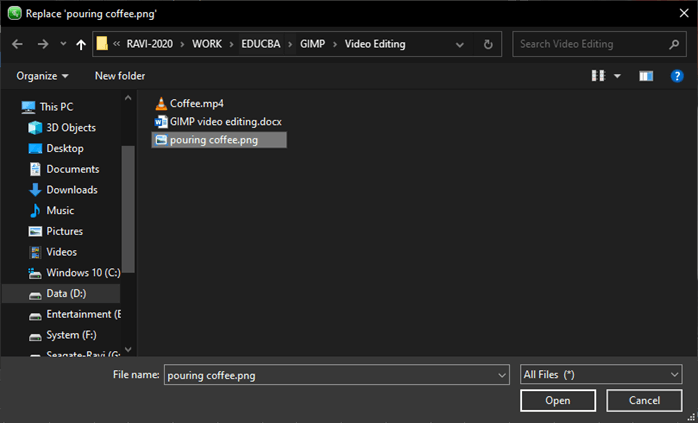Cancel the Replace dialog
This screenshot has height=423, width=698.
pos(644,400)
